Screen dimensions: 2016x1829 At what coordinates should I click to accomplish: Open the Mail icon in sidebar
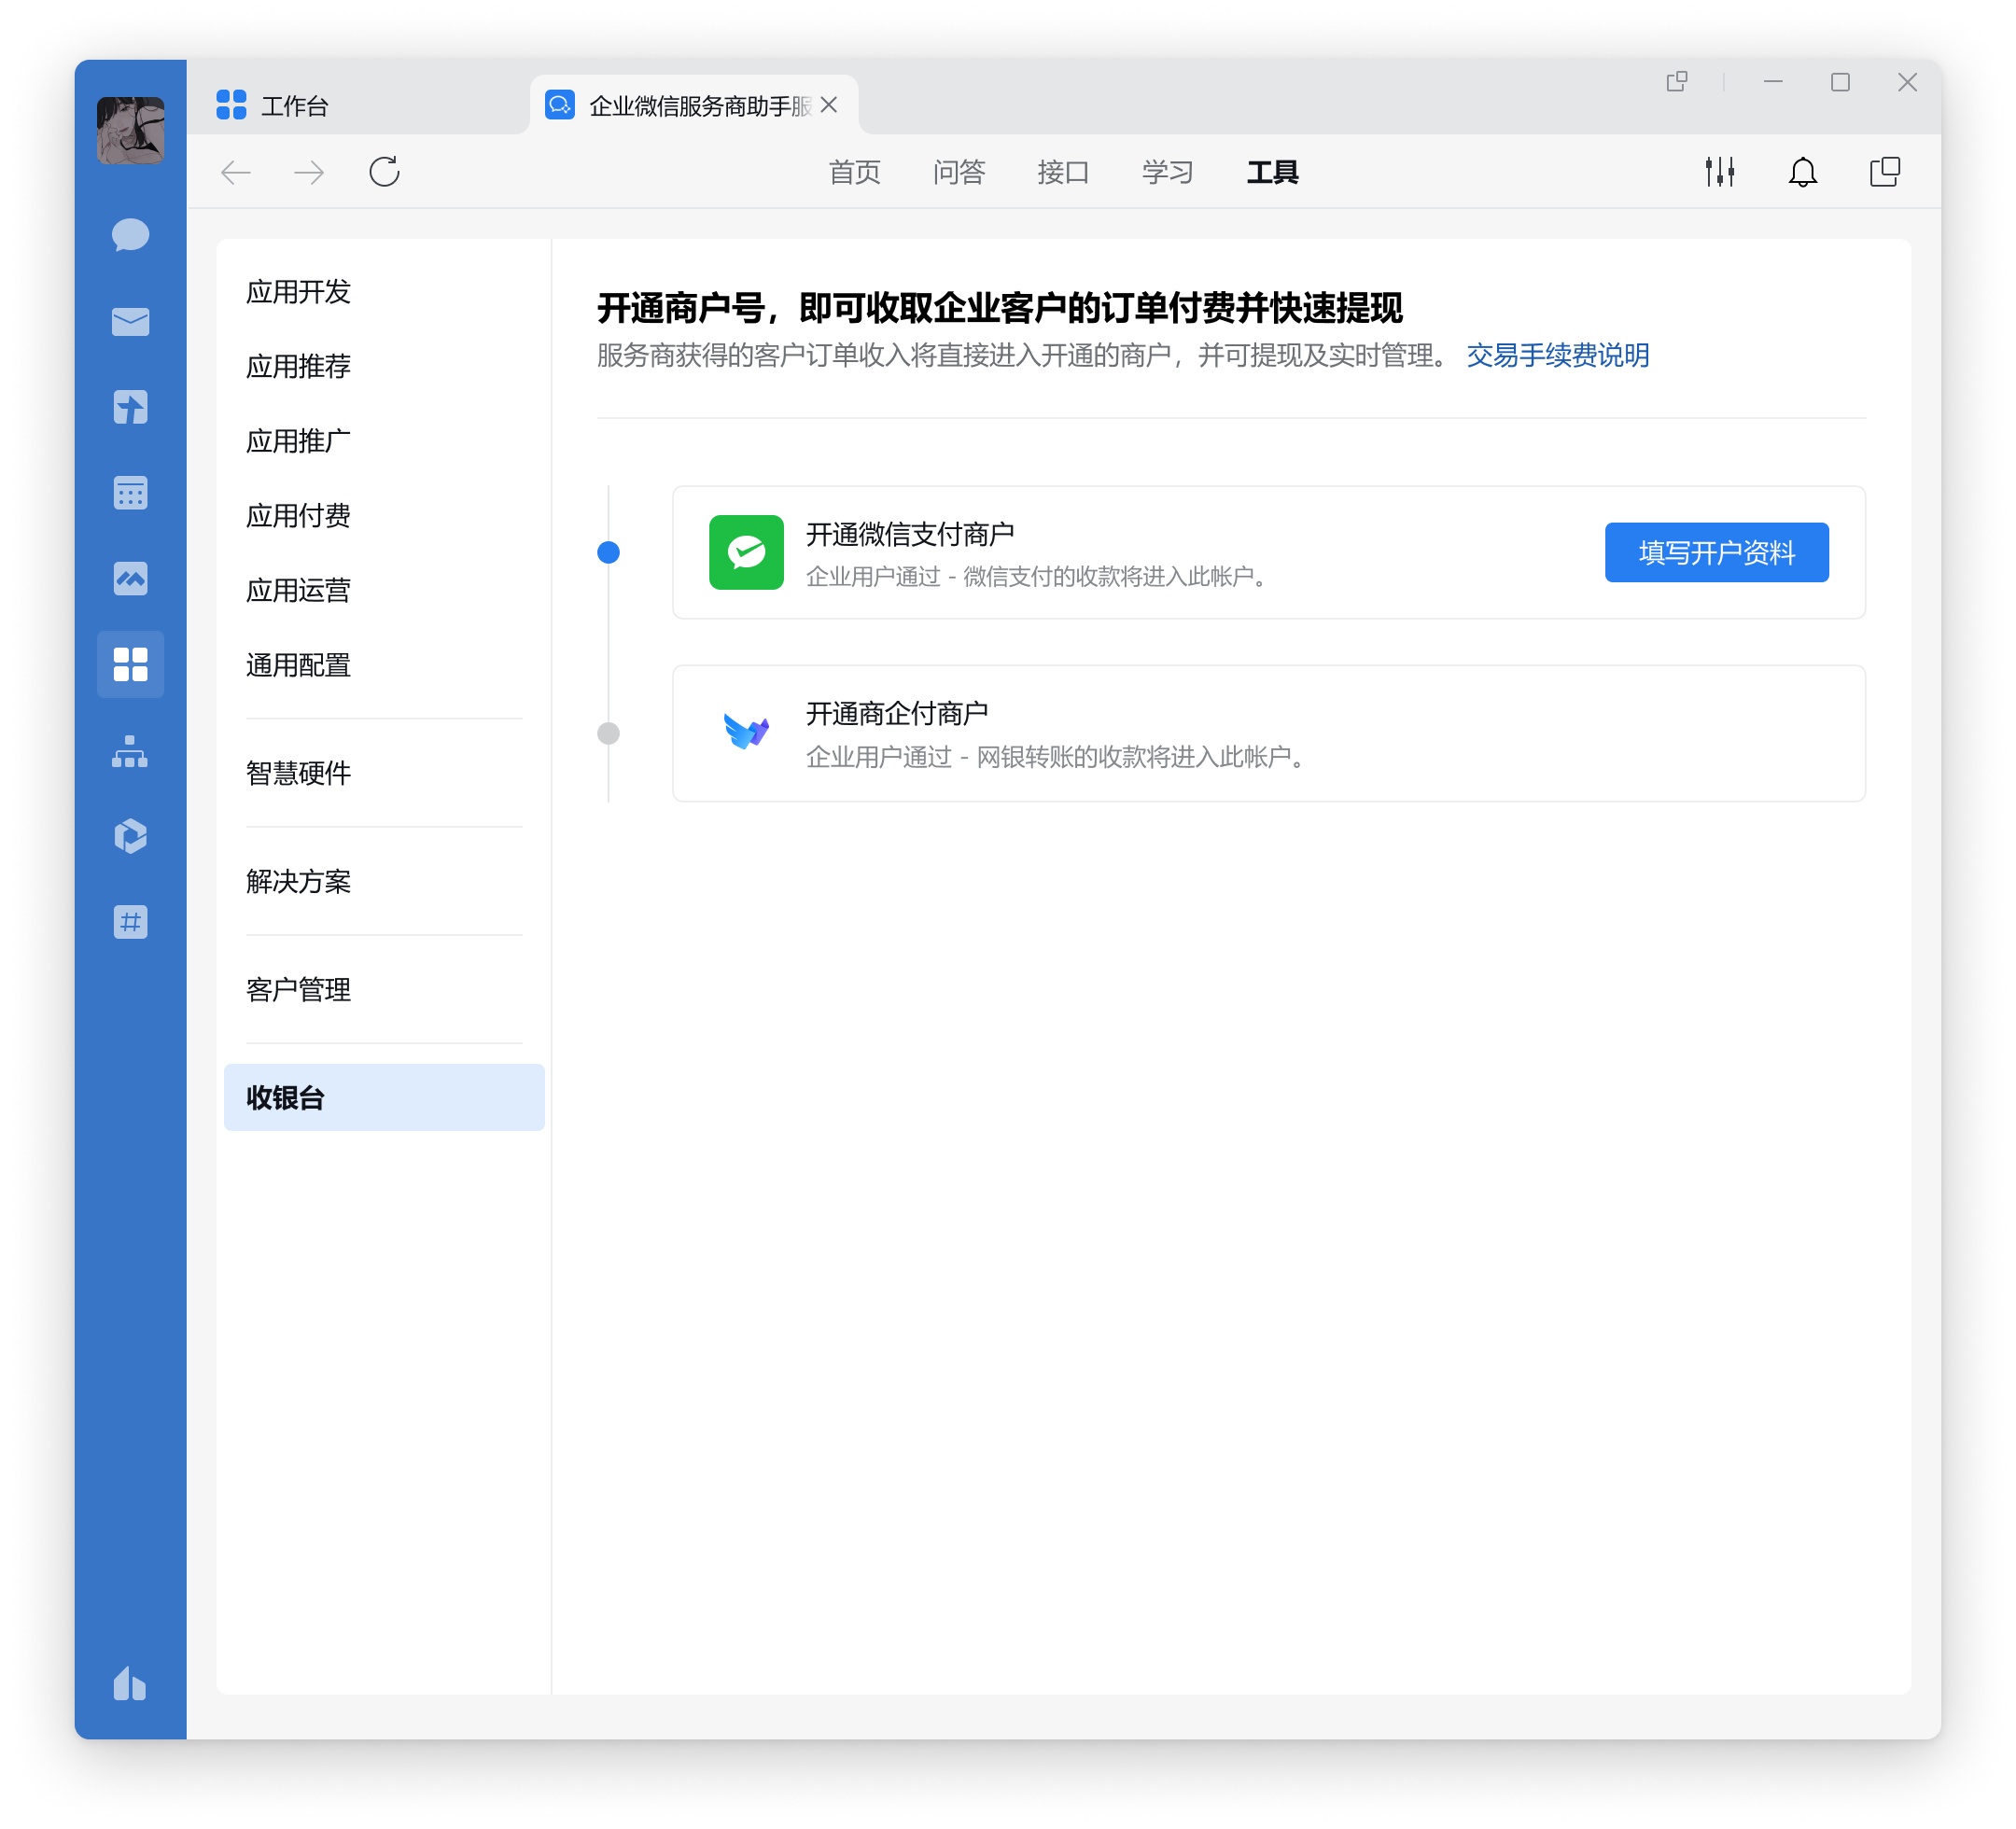[130, 322]
